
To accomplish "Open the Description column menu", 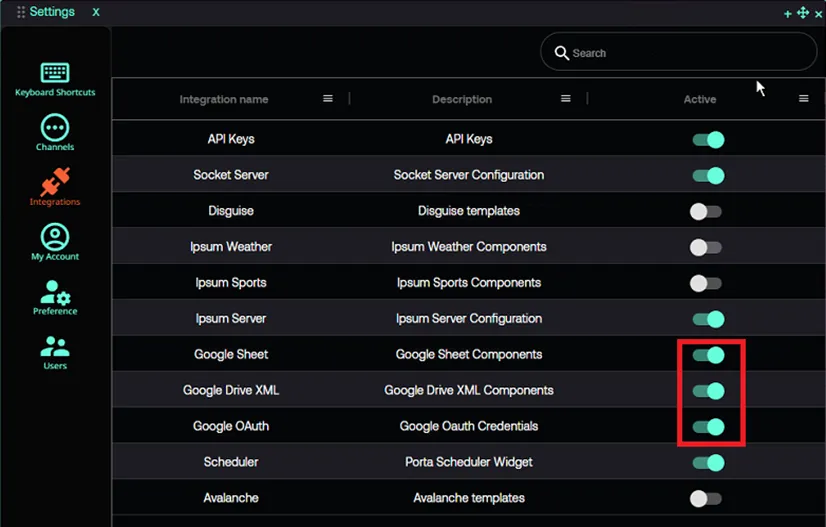I will click(565, 99).
